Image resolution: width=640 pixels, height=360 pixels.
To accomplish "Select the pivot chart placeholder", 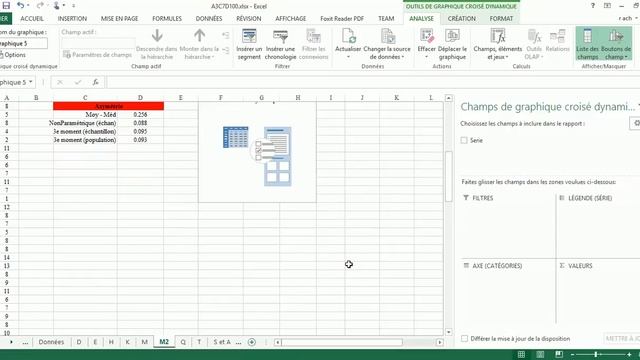I will tap(257, 152).
